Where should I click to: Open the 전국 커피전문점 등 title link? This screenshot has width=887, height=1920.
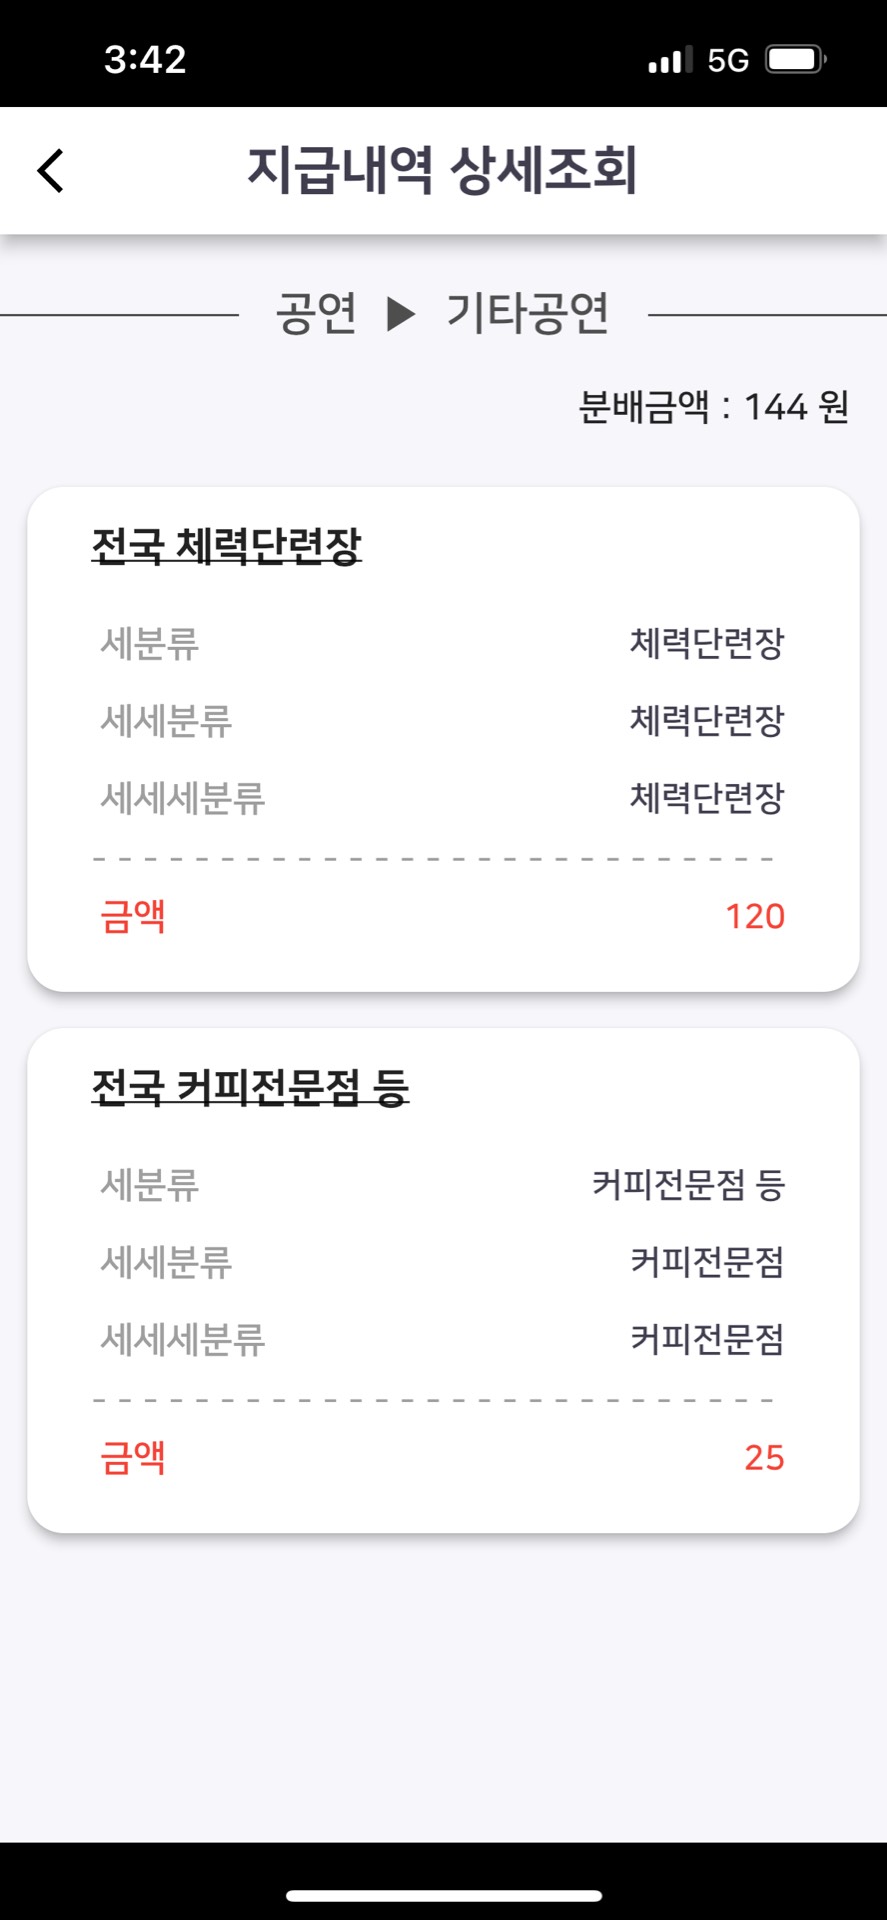250,1087
